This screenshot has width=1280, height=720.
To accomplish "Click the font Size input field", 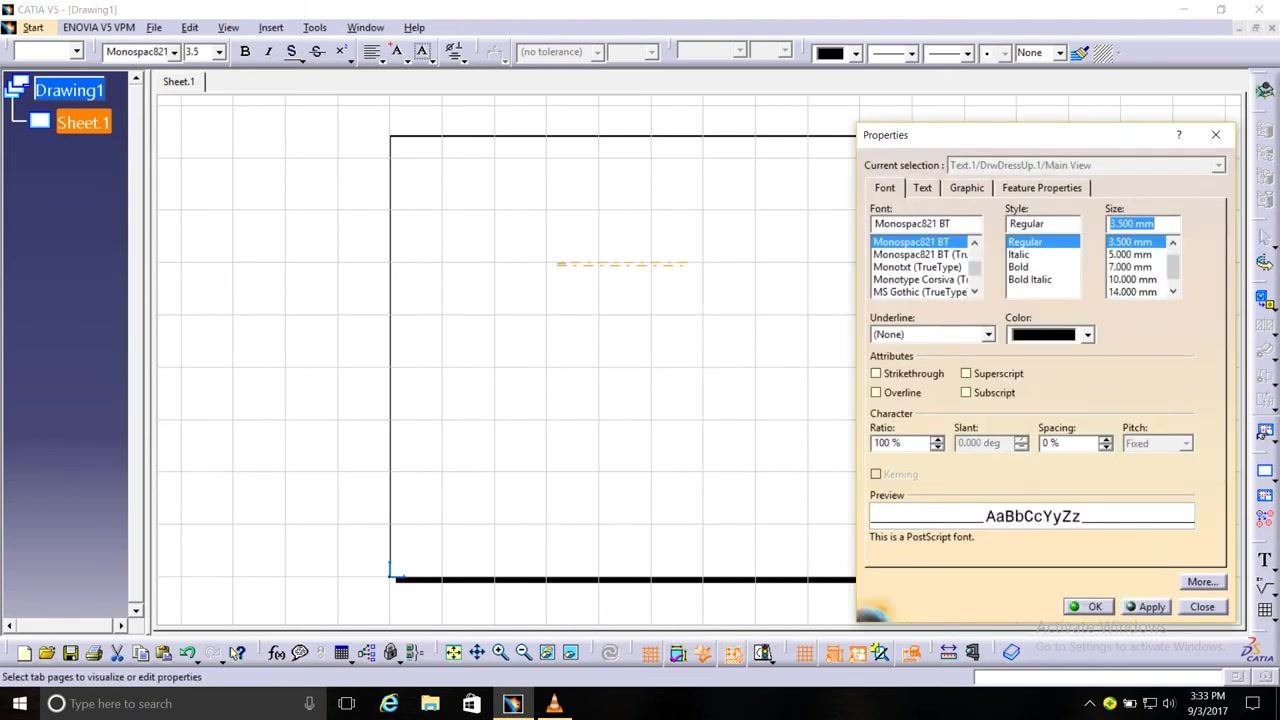I will [x=1143, y=224].
